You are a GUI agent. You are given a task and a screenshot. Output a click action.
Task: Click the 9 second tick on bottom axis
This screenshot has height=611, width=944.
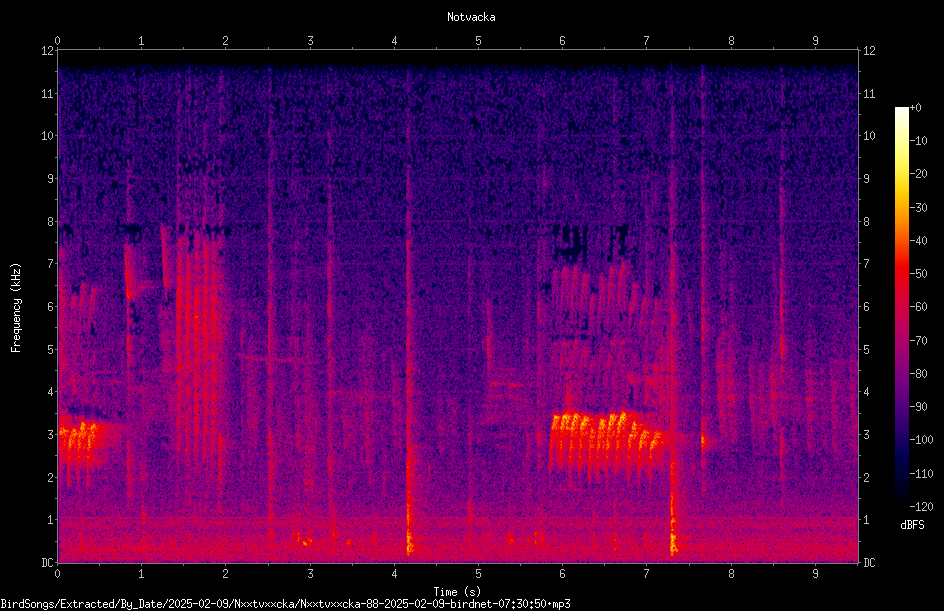pyautogui.click(x=815, y=574)
